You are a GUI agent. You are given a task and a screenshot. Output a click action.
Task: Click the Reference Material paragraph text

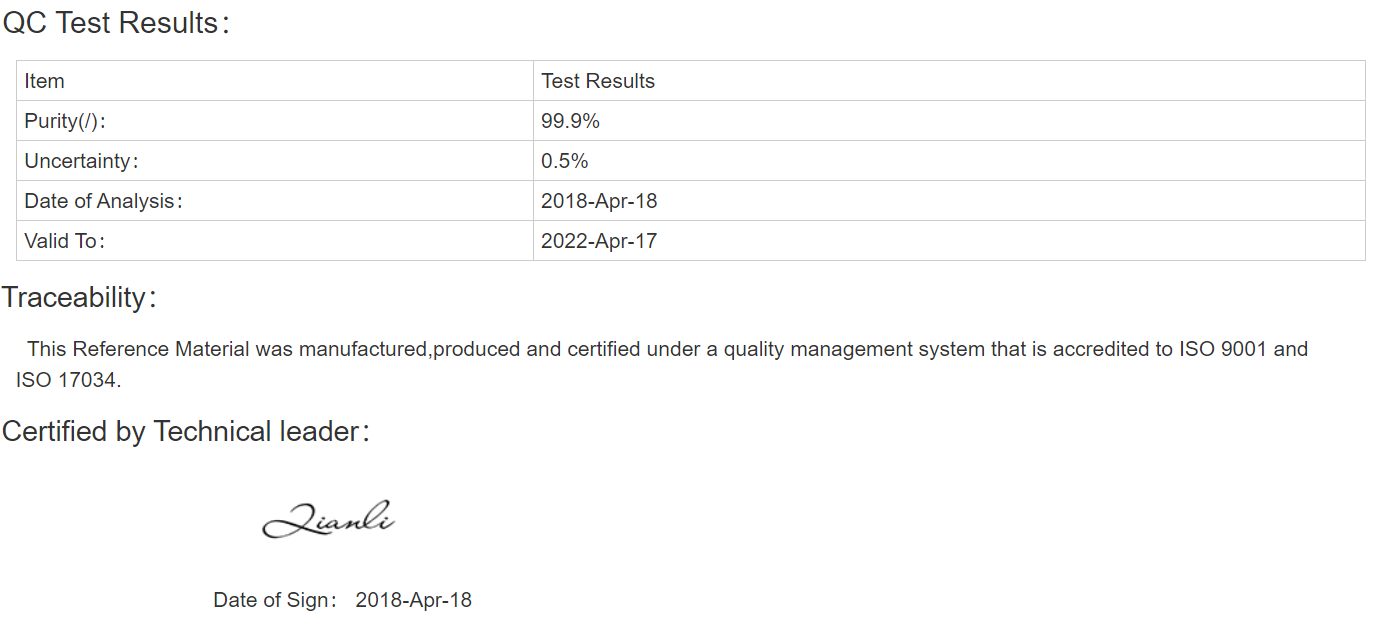[x=661, y=364]
